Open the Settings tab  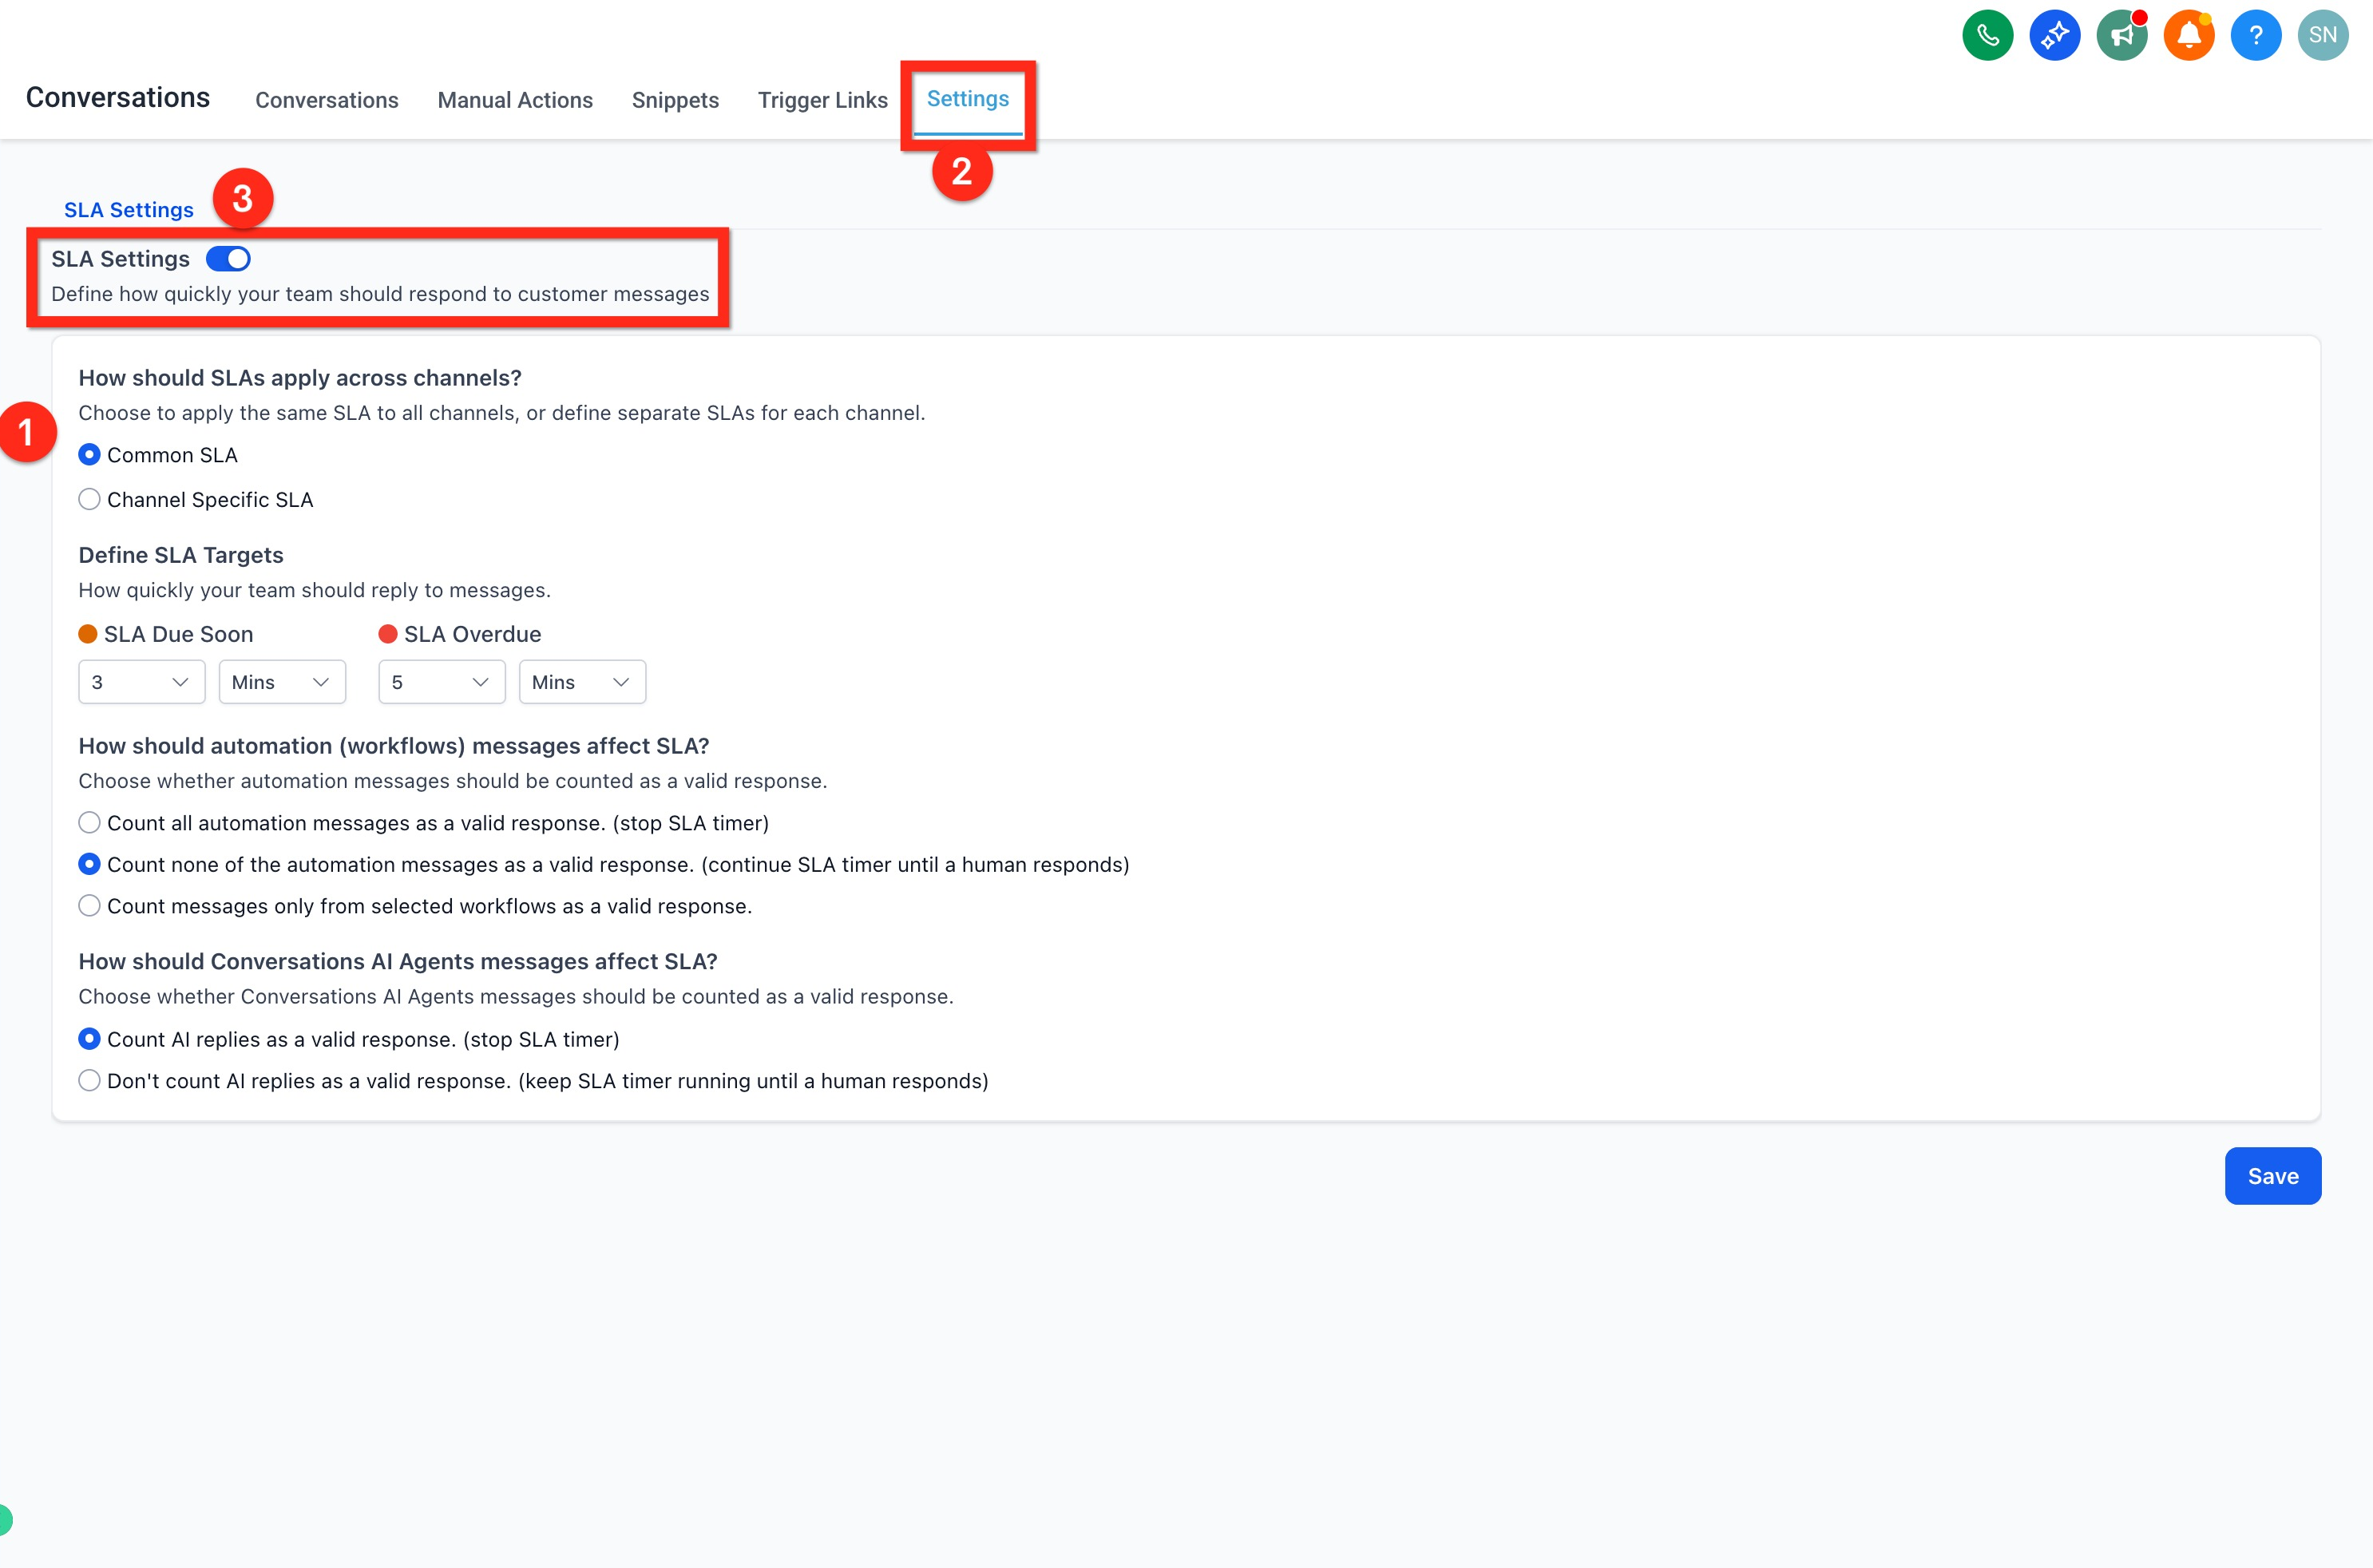tap(968, 99)
